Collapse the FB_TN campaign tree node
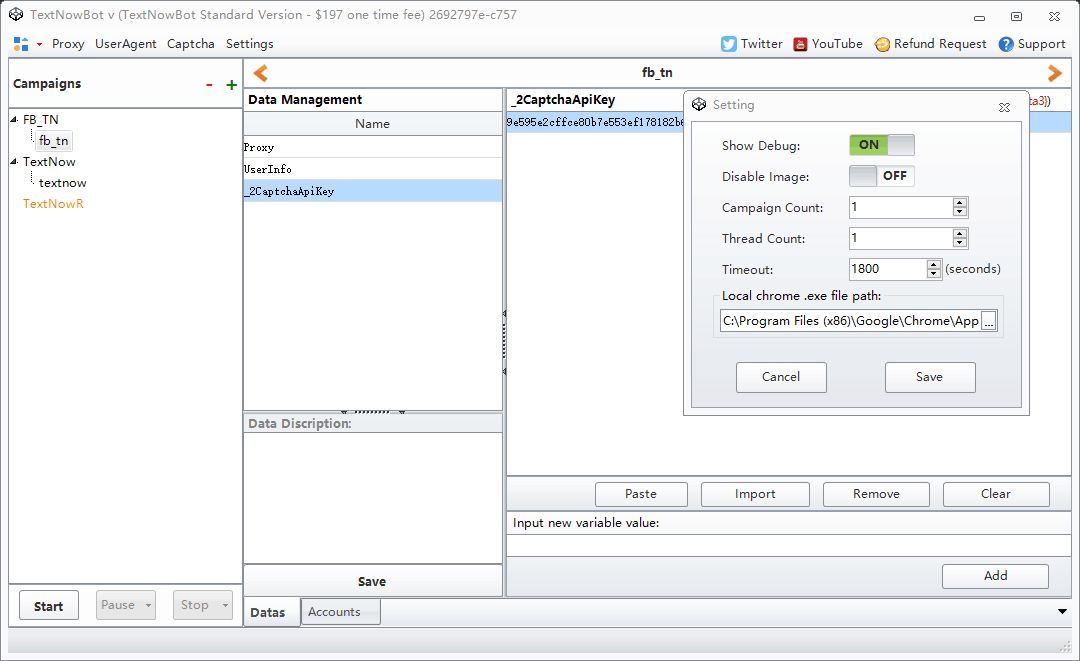This screenshot has height=661, width=1080. click(14, 120)
